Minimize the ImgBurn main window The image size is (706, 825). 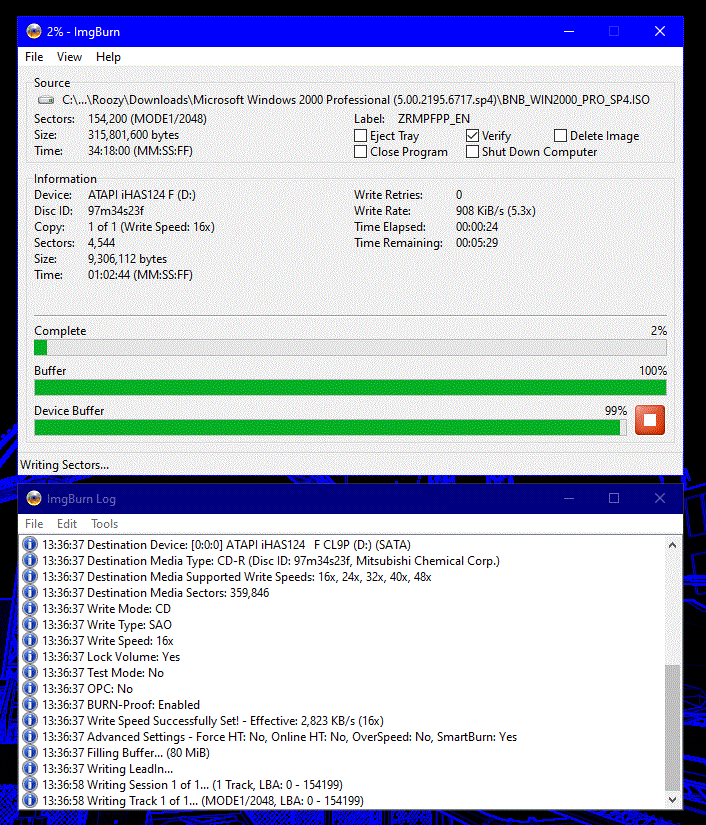(x=569, y=32)
